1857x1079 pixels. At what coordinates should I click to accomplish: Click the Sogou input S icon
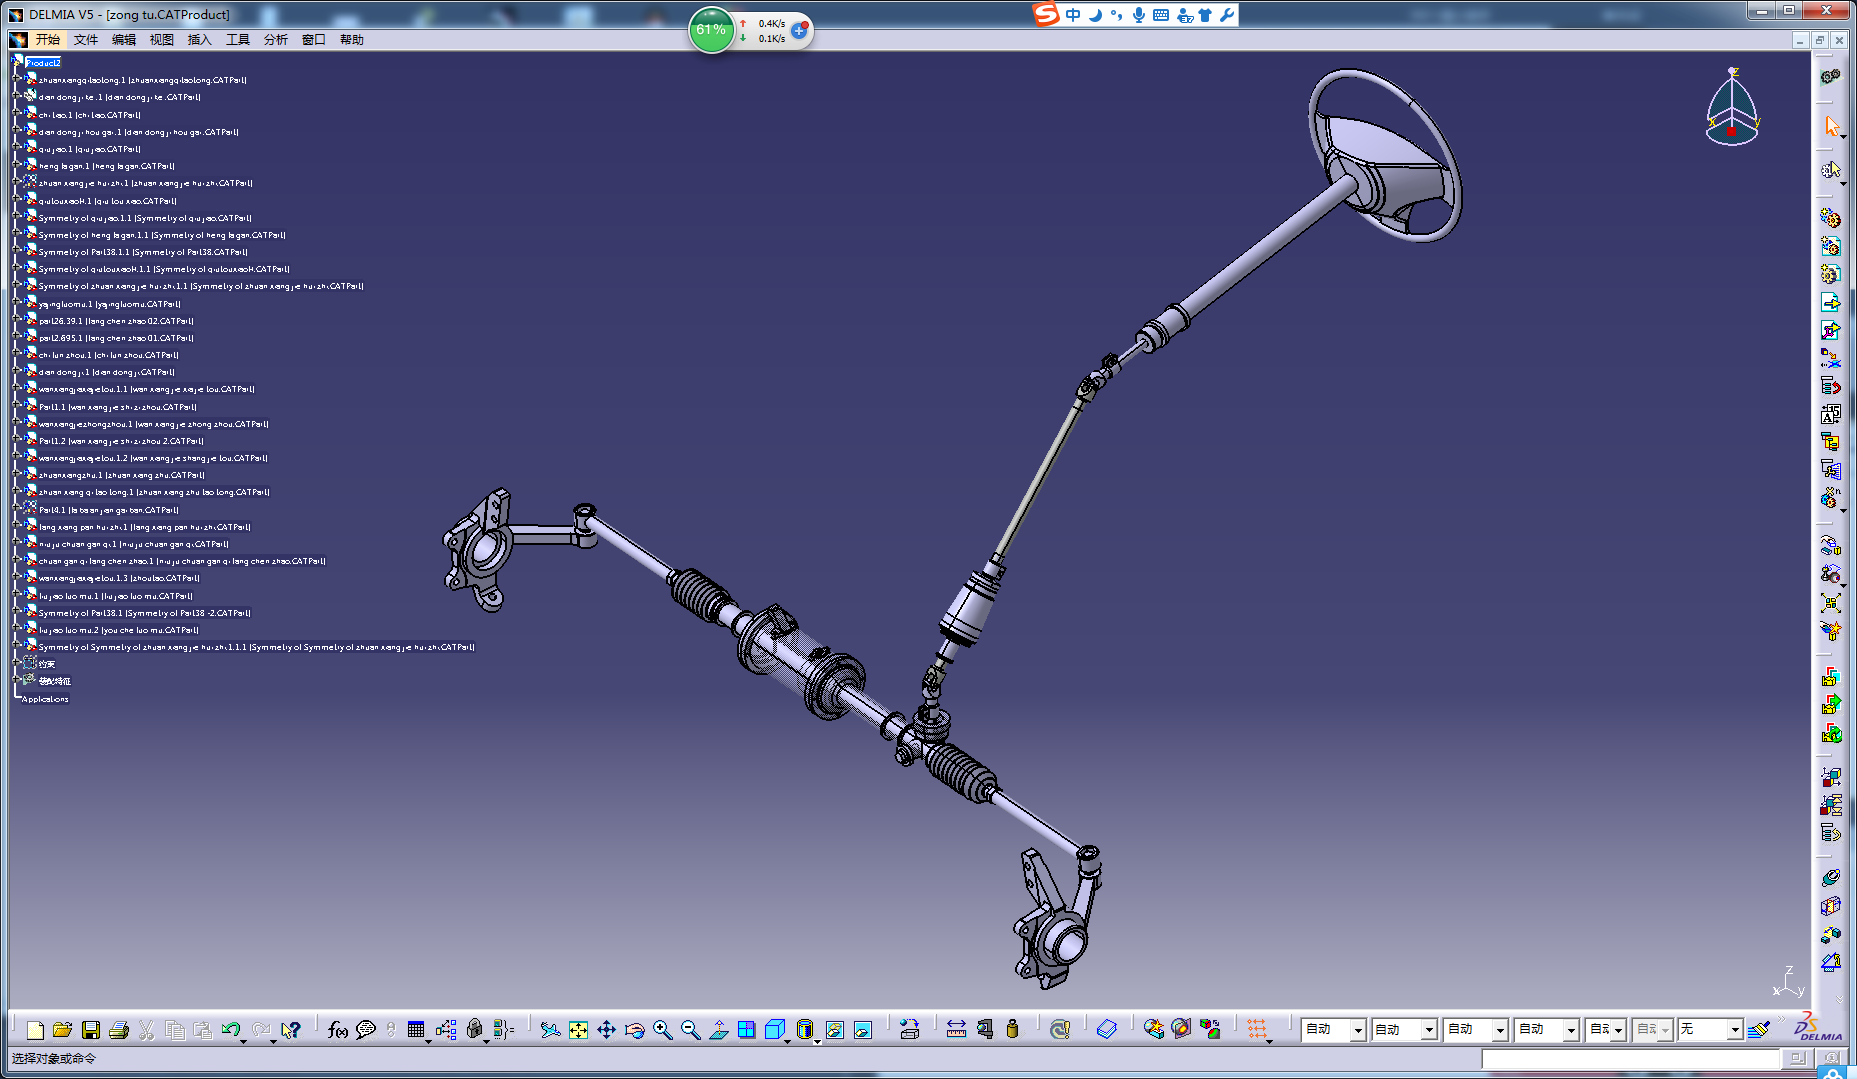(x=1045, y=14)
